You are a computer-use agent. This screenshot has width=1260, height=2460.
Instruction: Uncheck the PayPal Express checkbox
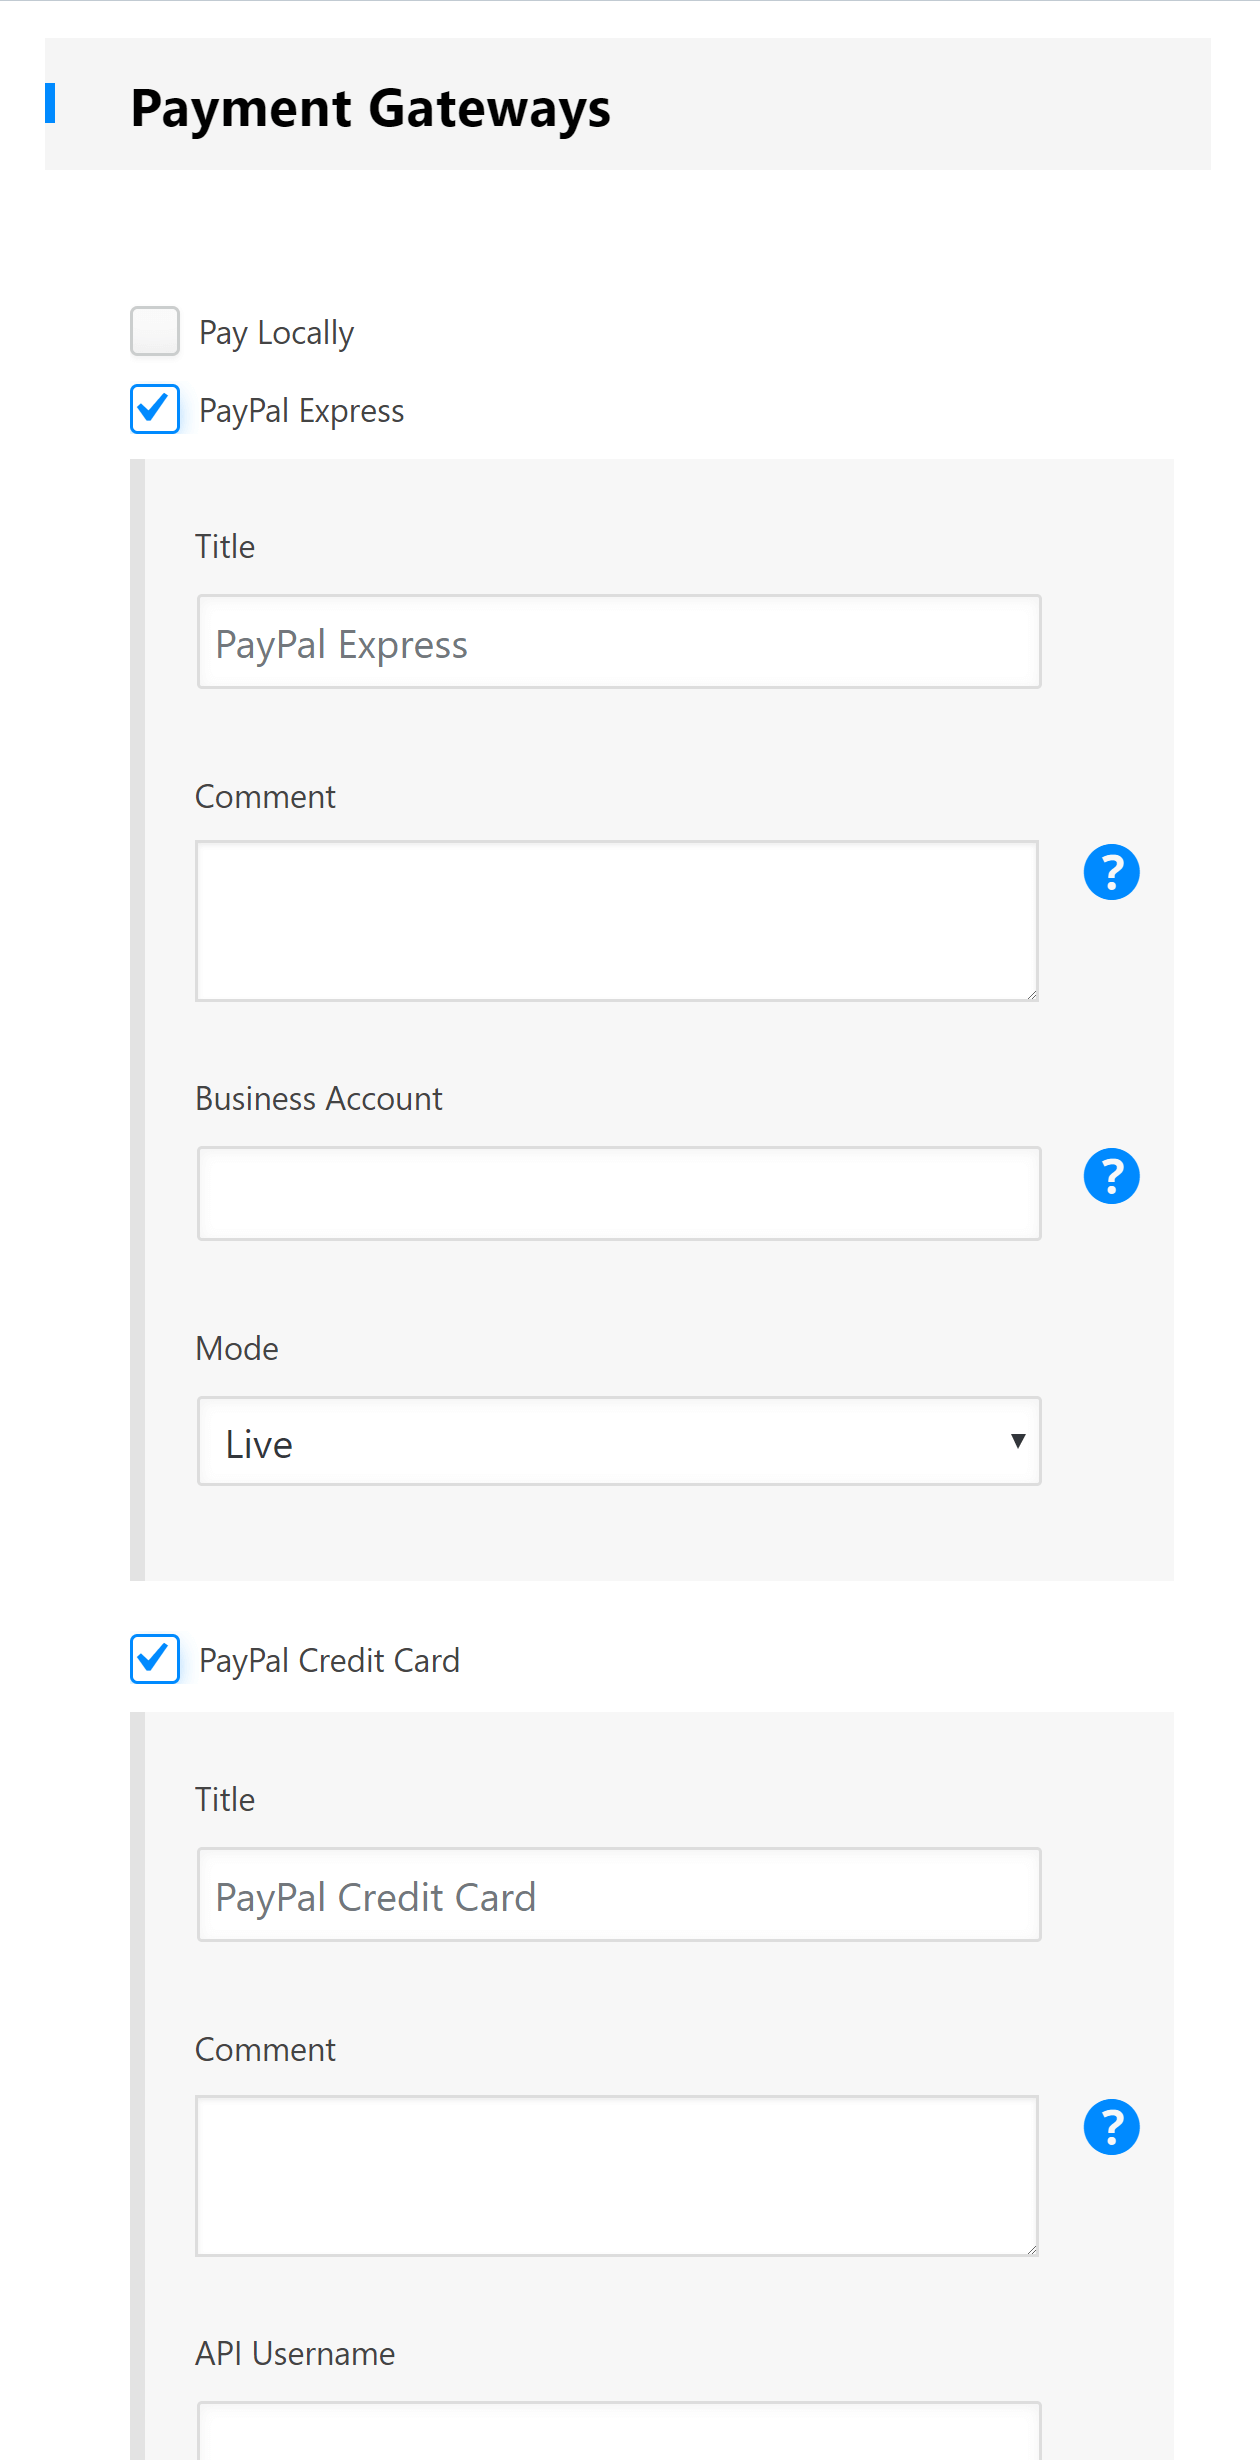pyautogui.click(x=155, y=409)
